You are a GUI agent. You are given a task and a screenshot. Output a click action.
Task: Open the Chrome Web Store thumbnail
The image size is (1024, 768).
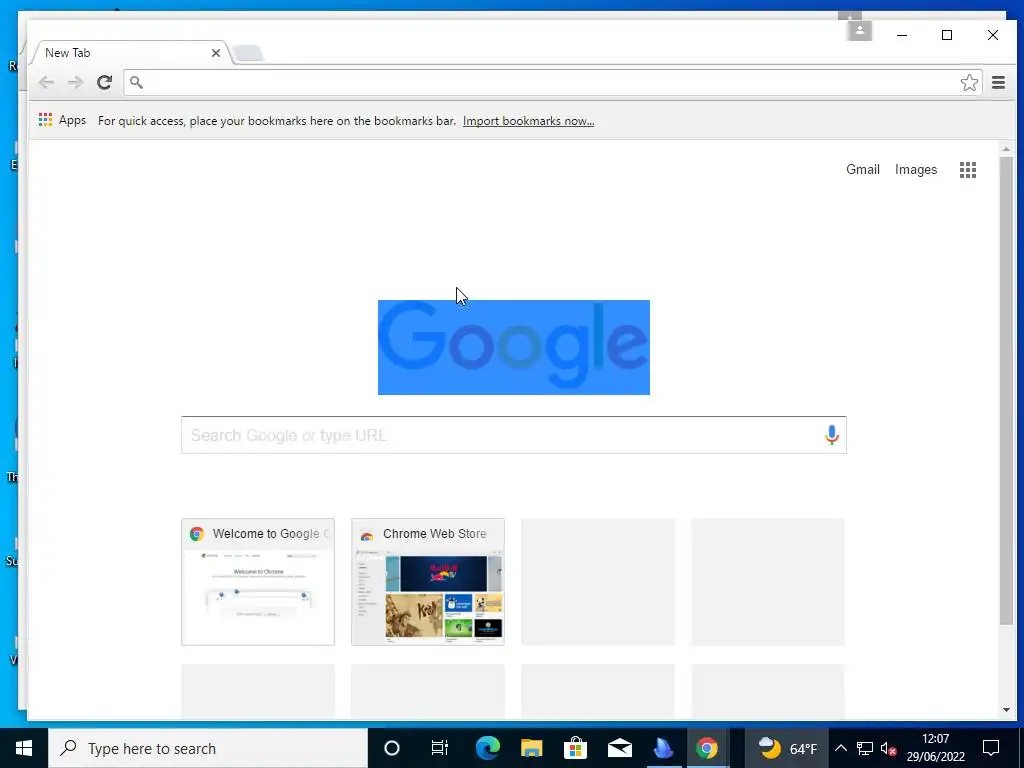pyautogui.click(x=428, y=582)
